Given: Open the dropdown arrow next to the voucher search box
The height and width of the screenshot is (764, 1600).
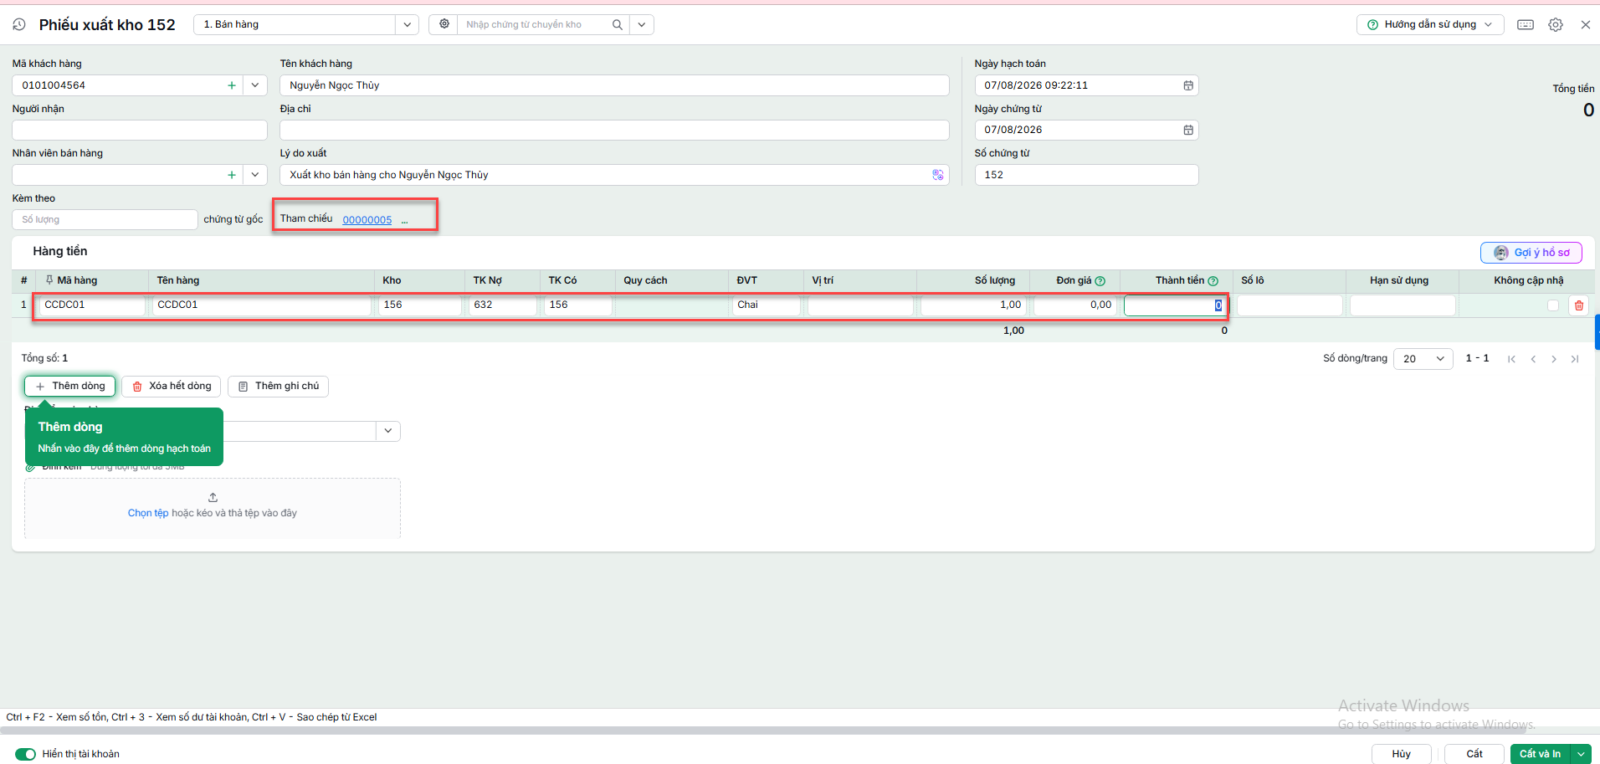Looking at the screenshot, I should [642, 25].
